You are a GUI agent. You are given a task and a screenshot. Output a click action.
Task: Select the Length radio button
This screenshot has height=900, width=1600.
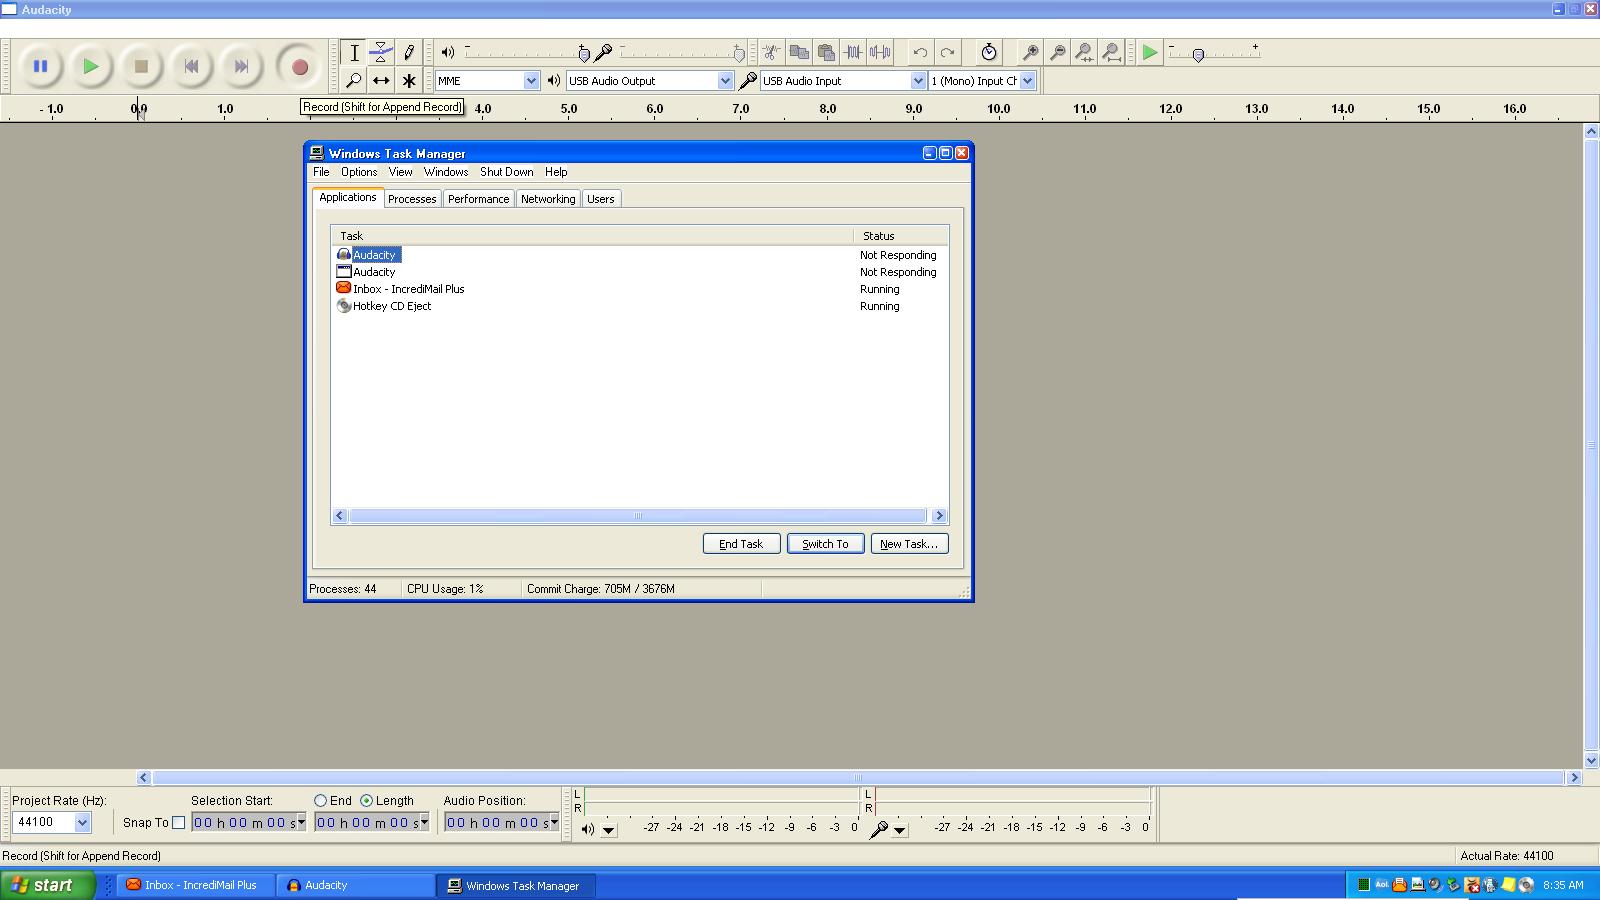pos(368,800)
